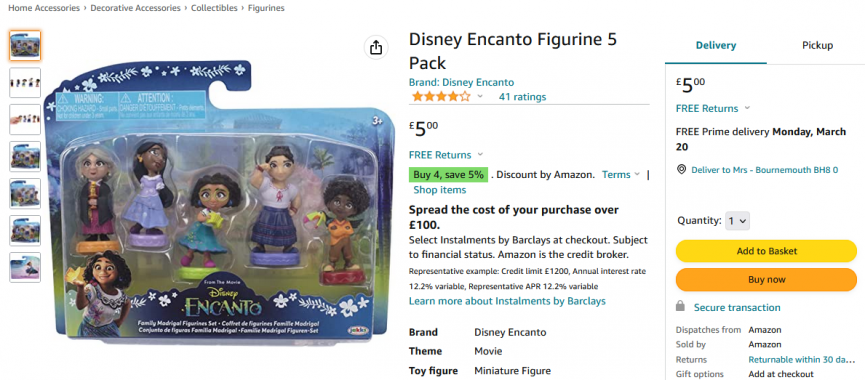865x380 pixels.
Task: Switch to the Pickup tab
Action: click(817, 46)
